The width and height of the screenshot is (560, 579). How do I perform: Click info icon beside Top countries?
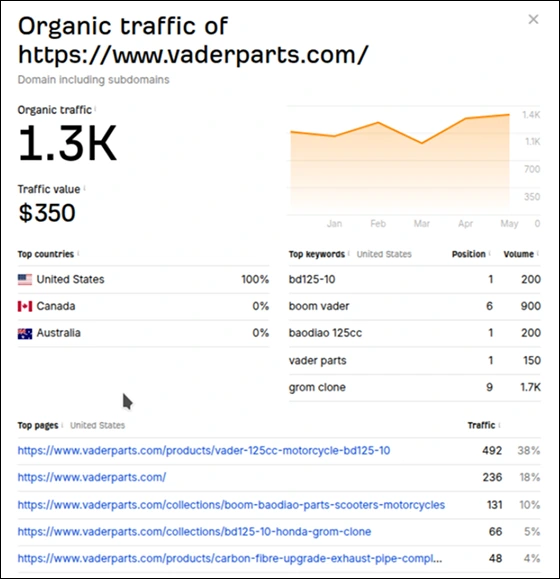click(x=78, y=254)
